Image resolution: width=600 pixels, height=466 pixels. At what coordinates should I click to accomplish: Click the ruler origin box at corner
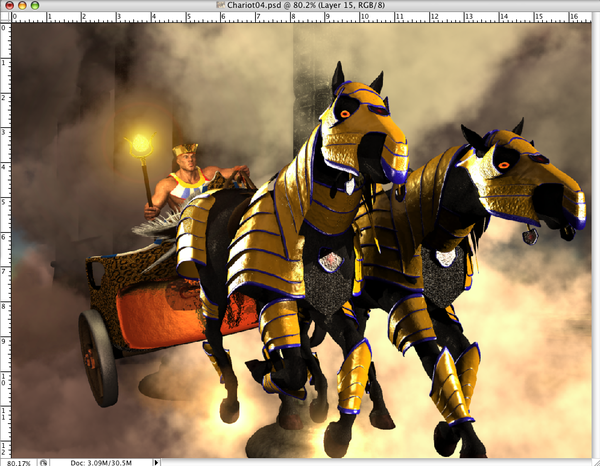click(x=6, y=16)
